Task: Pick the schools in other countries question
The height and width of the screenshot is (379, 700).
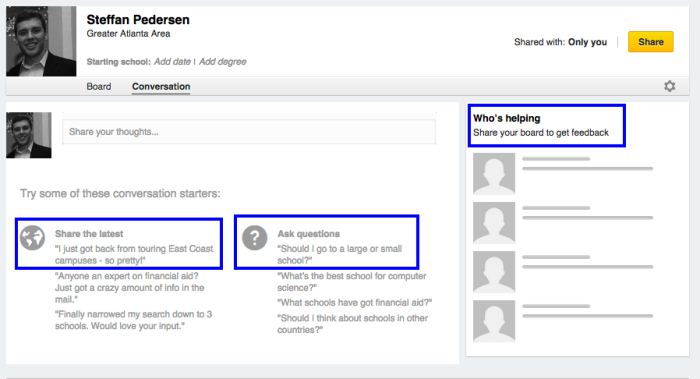Action: pos(352,324)
